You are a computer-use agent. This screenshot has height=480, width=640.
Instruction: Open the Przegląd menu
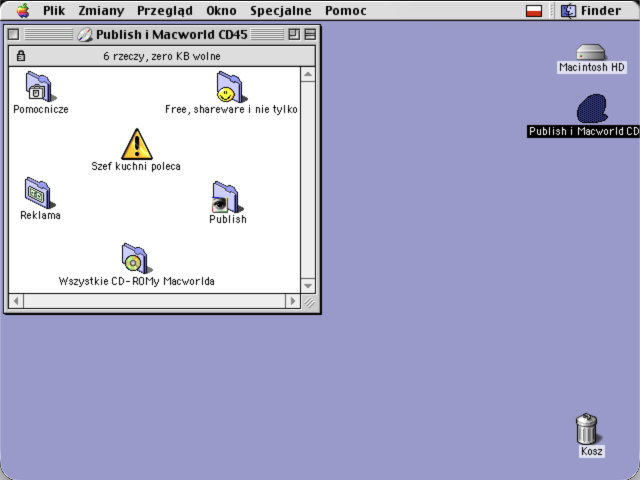coord(165,11)
